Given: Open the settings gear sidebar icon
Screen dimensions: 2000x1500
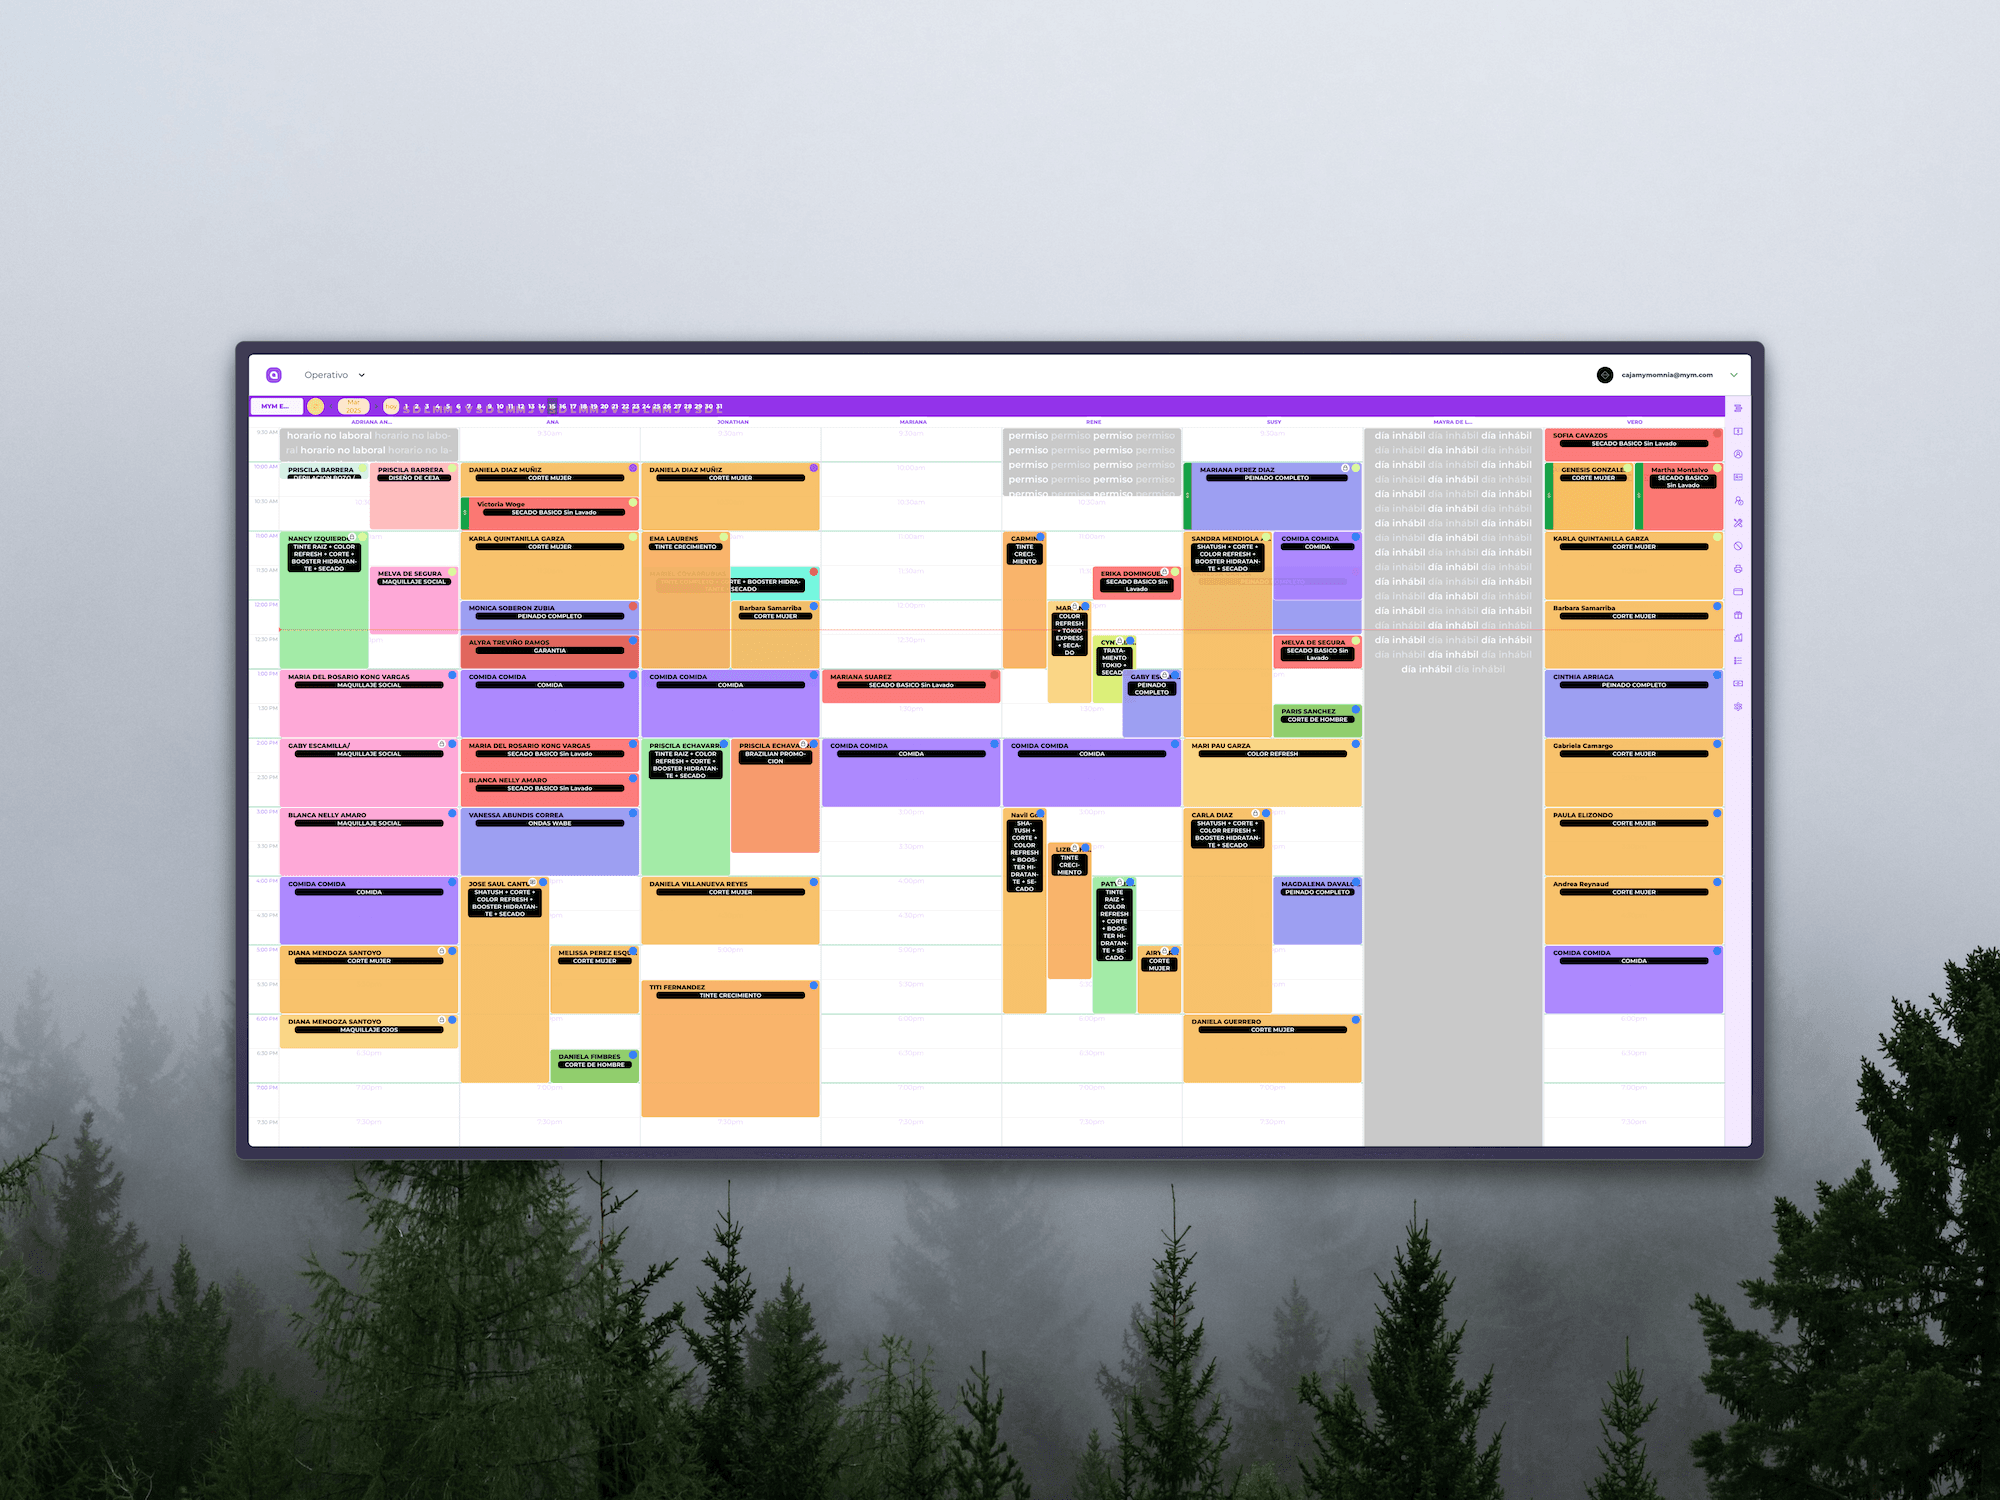Looking at the screenshot, I should tap(1738, 707).
